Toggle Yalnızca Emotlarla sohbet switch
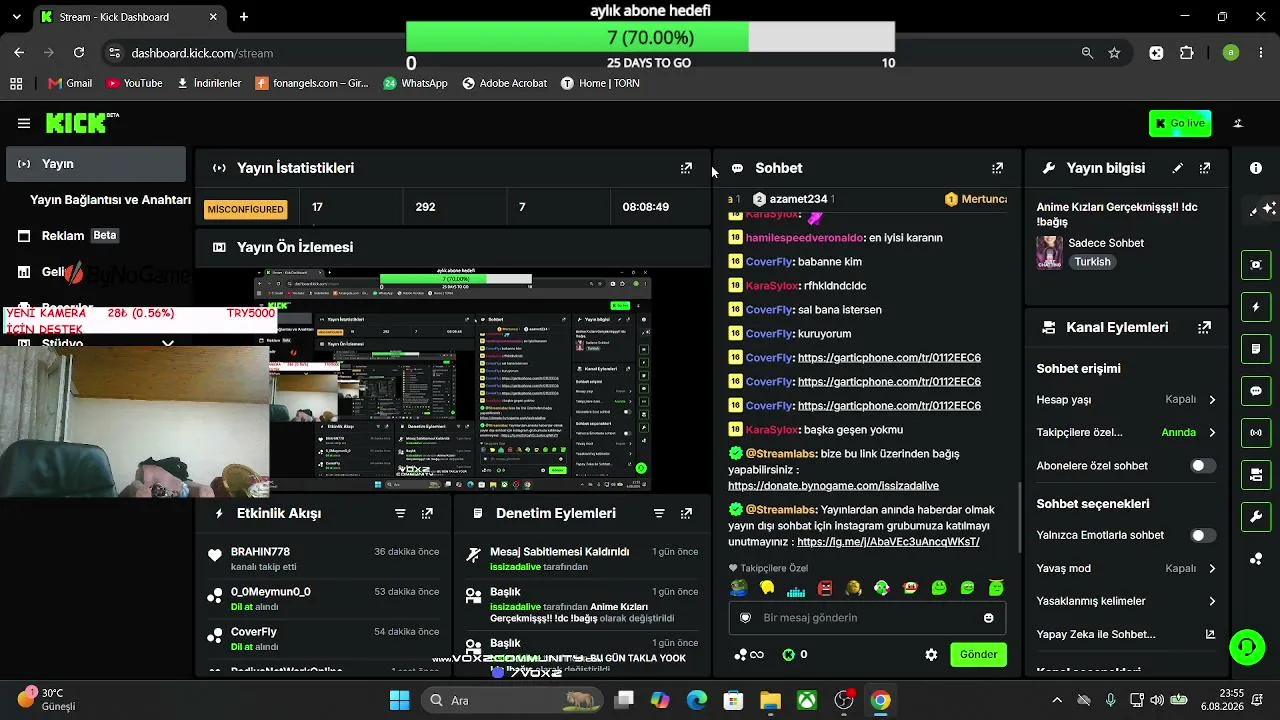1280x720 pixels. click(1203, 535)
